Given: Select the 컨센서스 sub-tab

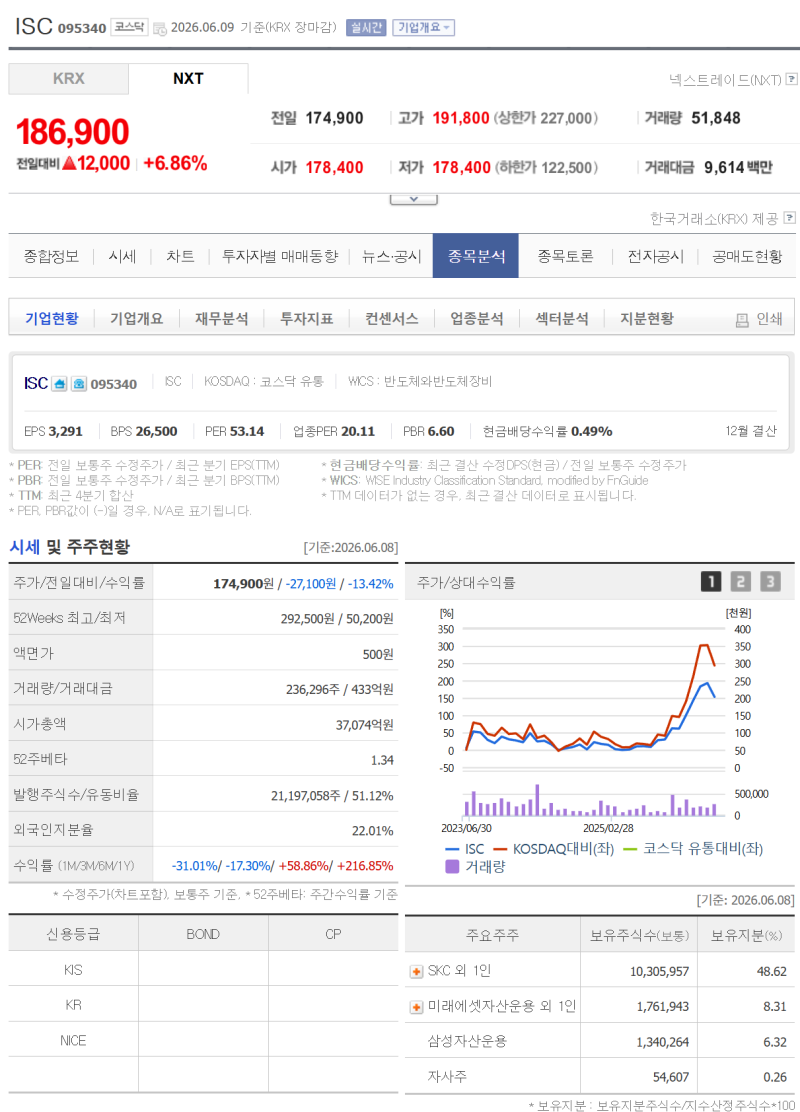Looking at the screenshot, I should click(391, 318).
